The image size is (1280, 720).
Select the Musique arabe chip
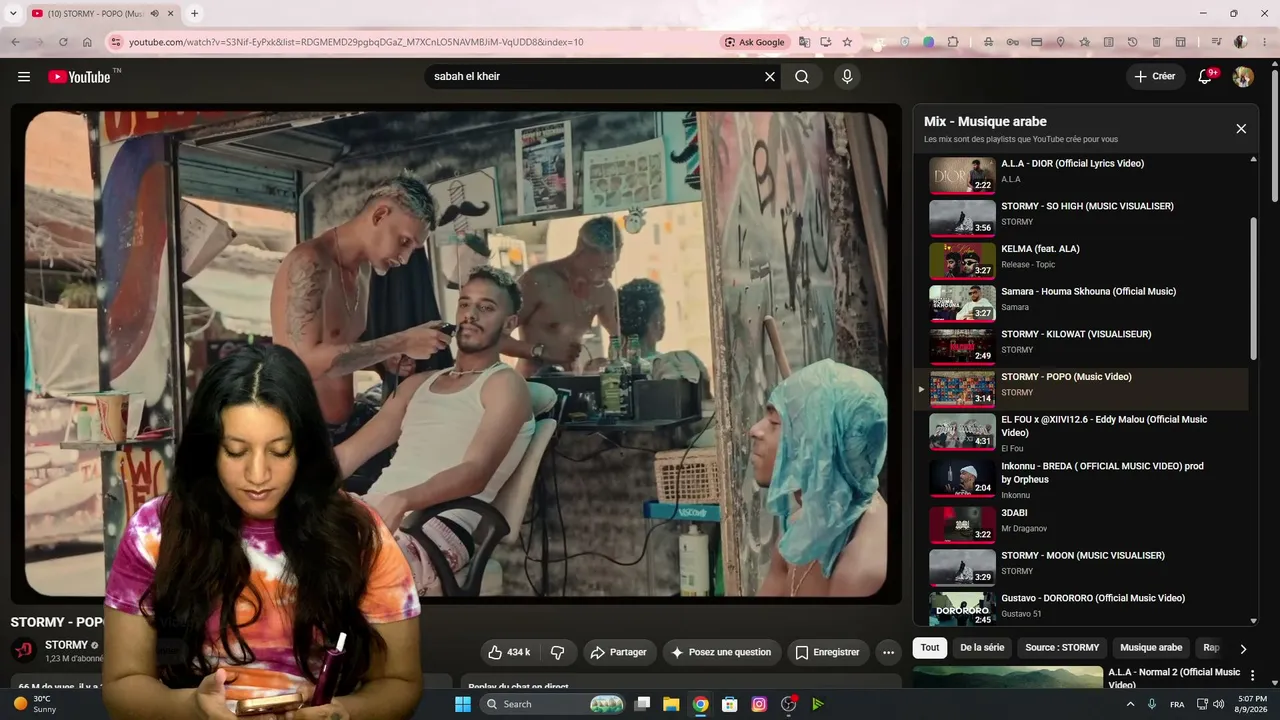1151,648
